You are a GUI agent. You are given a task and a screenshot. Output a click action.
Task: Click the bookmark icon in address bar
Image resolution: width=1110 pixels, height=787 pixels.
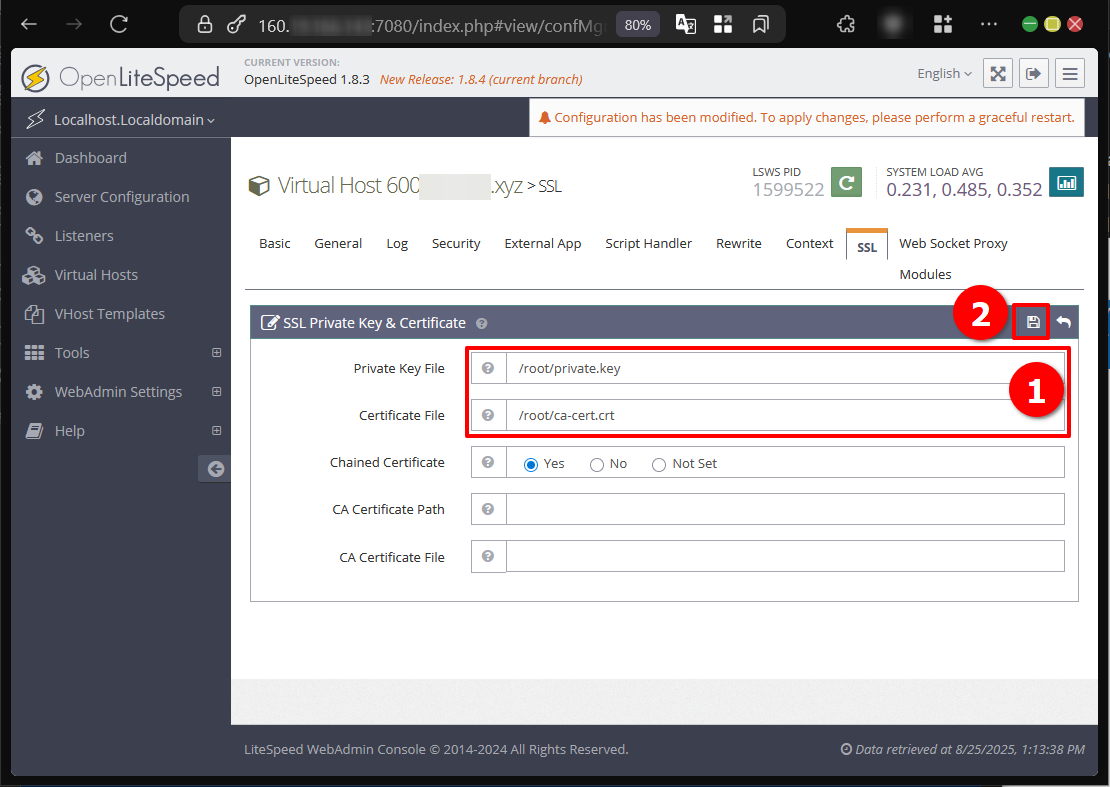click(x=760, y=25)
